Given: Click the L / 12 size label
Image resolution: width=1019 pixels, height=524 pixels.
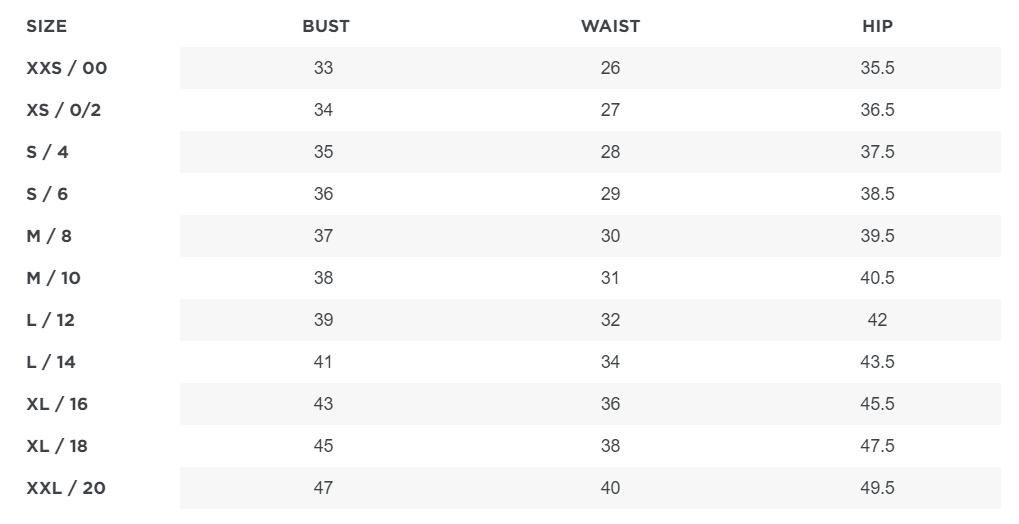Looking at the screenshot, I should tap(51, 320).
